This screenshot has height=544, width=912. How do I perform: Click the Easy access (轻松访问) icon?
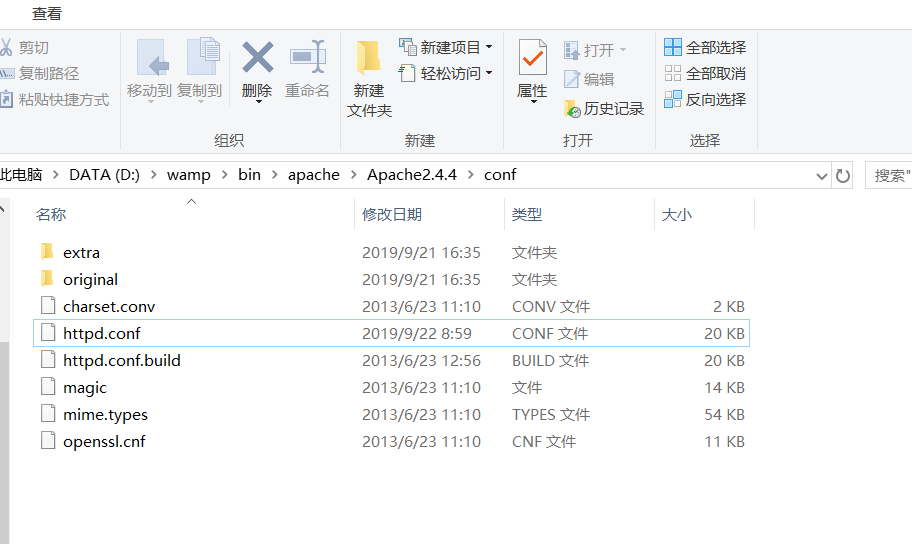tap(407, 73)
